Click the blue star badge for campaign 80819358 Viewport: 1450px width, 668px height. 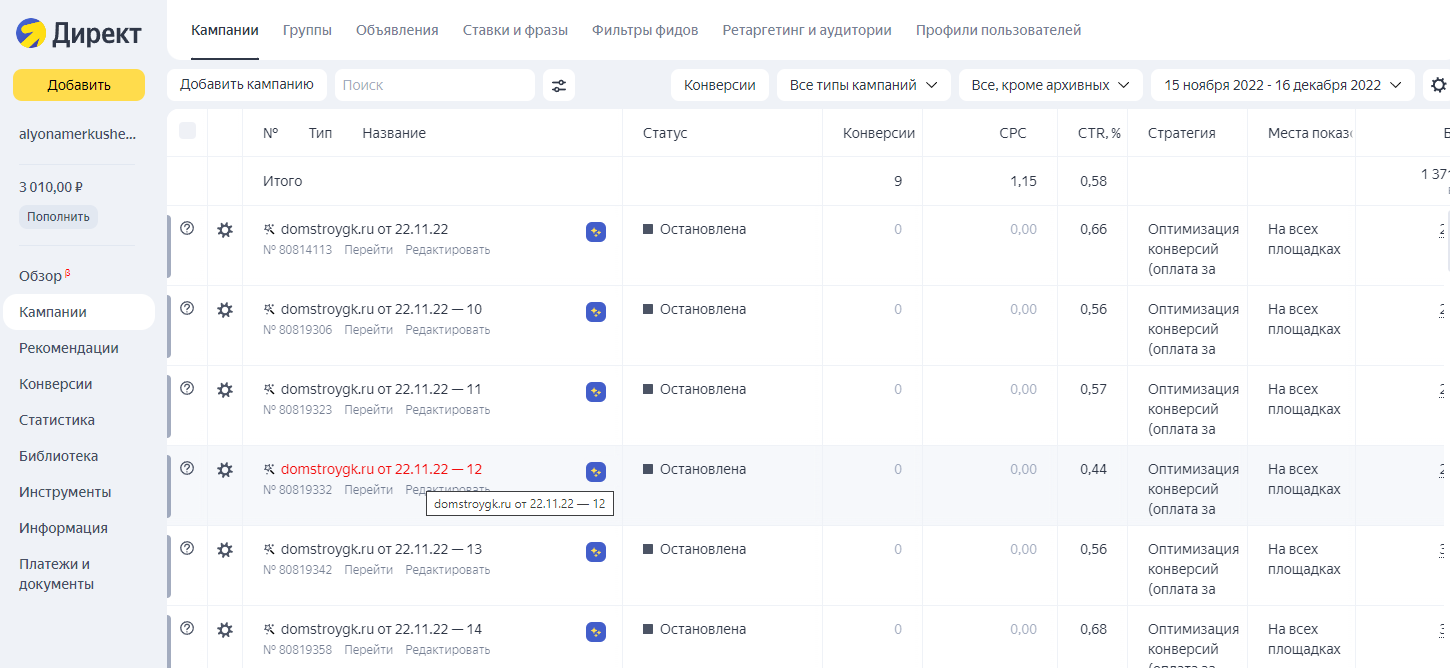click(x=596, y=632)
